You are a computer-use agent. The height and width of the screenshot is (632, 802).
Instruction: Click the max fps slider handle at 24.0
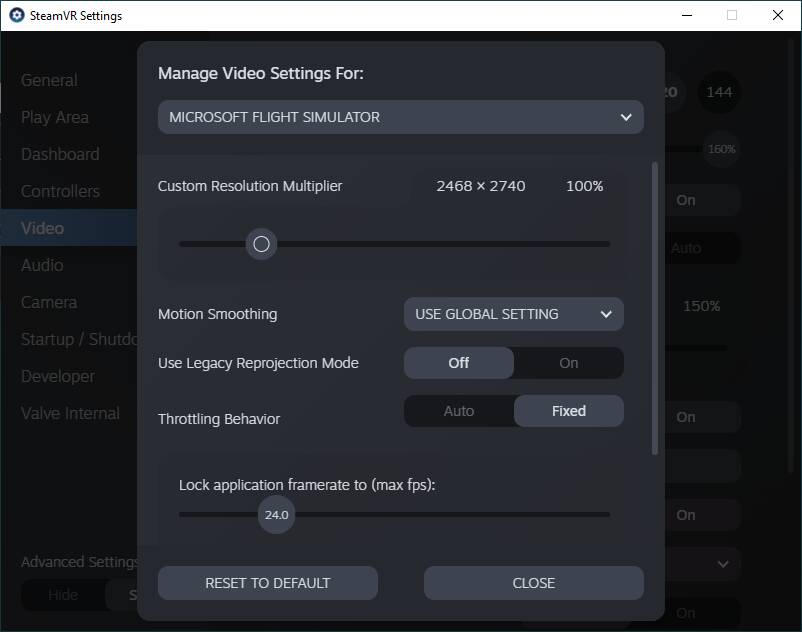tap(276, 515)
